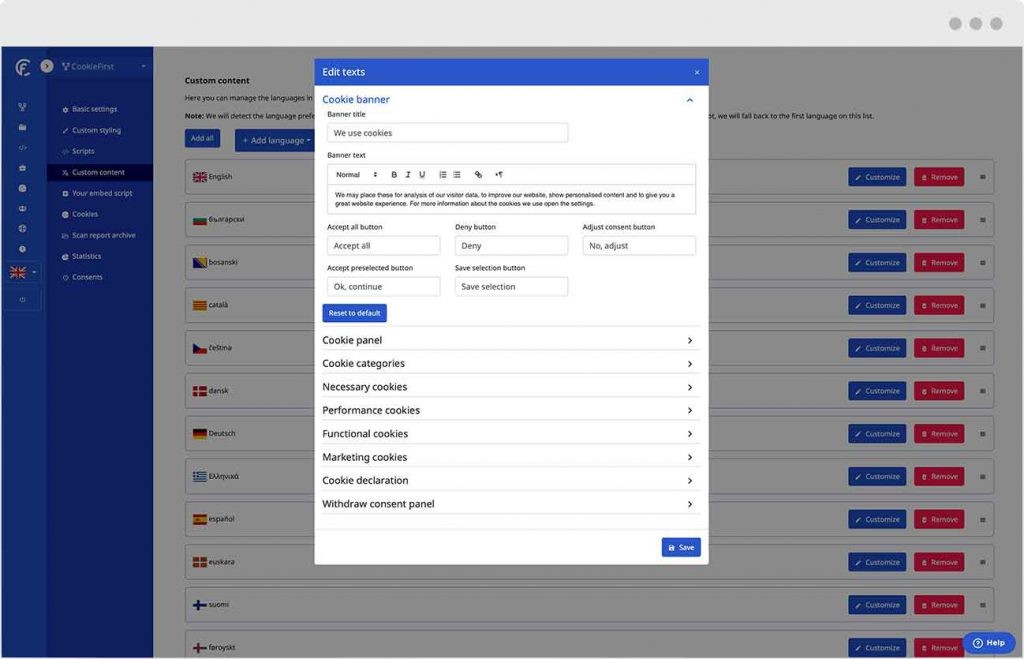Save the edited texts

point(680,547)
